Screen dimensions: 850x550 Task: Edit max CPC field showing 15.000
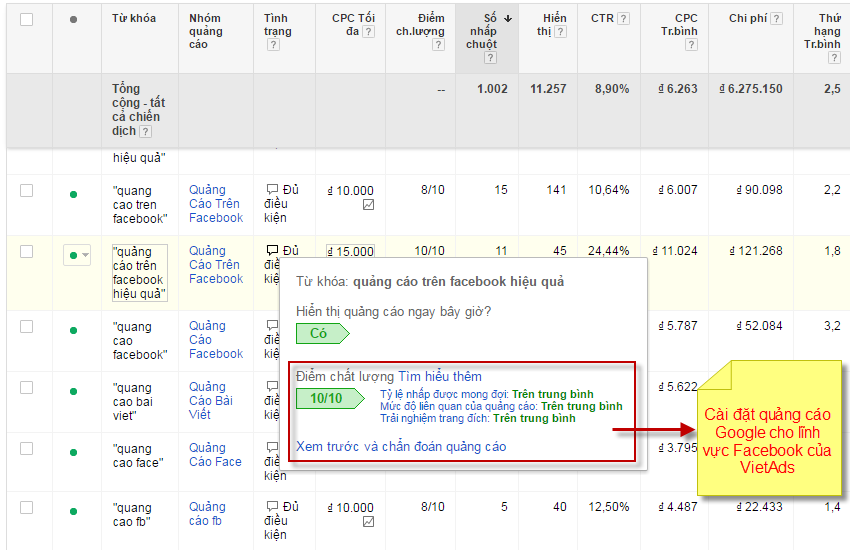[350, 251]
